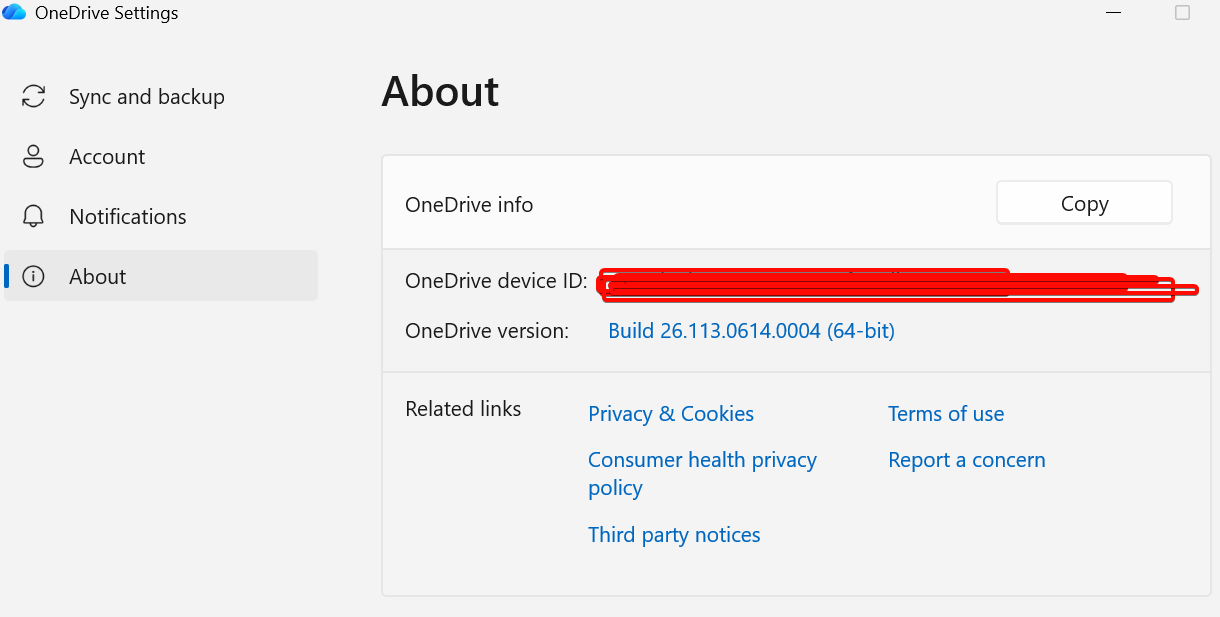Click the OneDrive Settings window title
Screen dimensions: 1220x617
pos(107,13)
